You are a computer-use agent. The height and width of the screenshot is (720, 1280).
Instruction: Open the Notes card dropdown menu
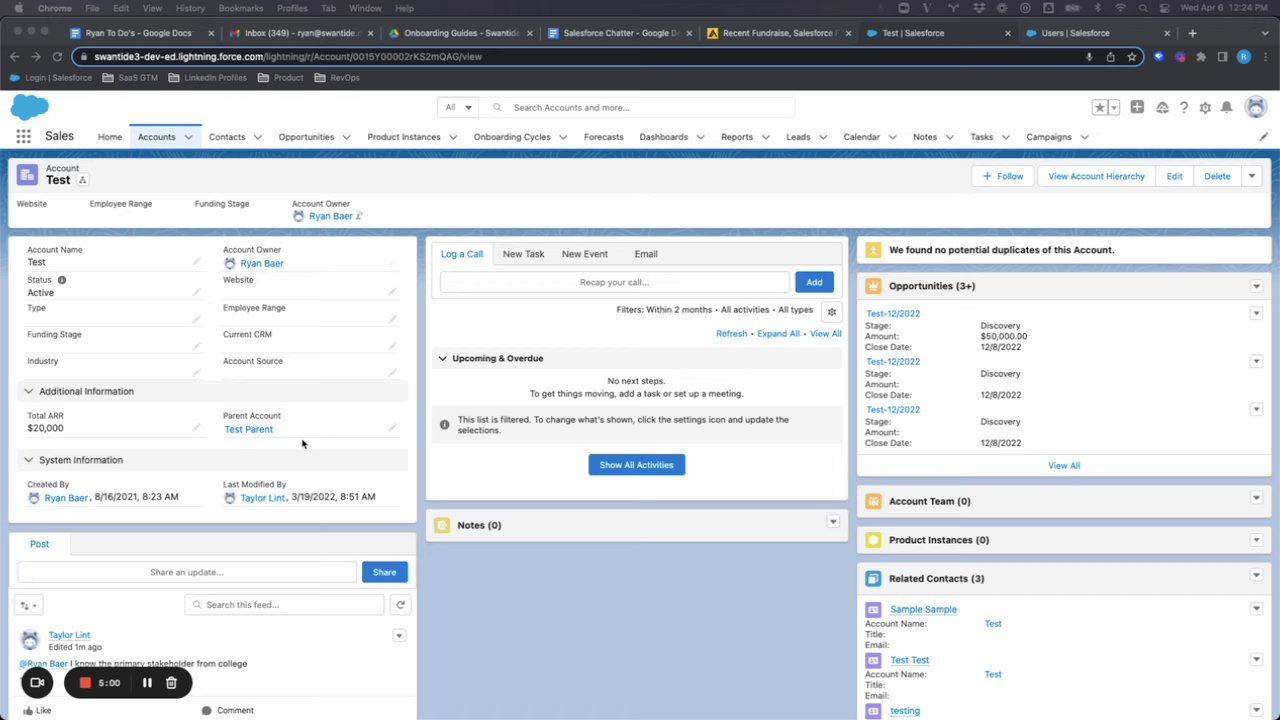click(x=833, y=522)
